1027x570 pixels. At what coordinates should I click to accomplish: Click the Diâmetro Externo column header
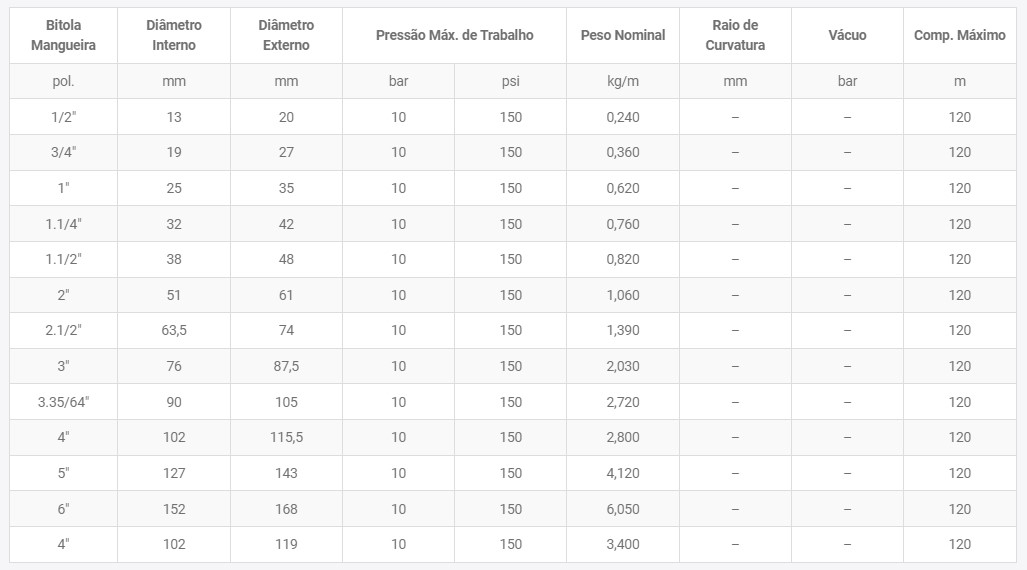tap(286, 35)
